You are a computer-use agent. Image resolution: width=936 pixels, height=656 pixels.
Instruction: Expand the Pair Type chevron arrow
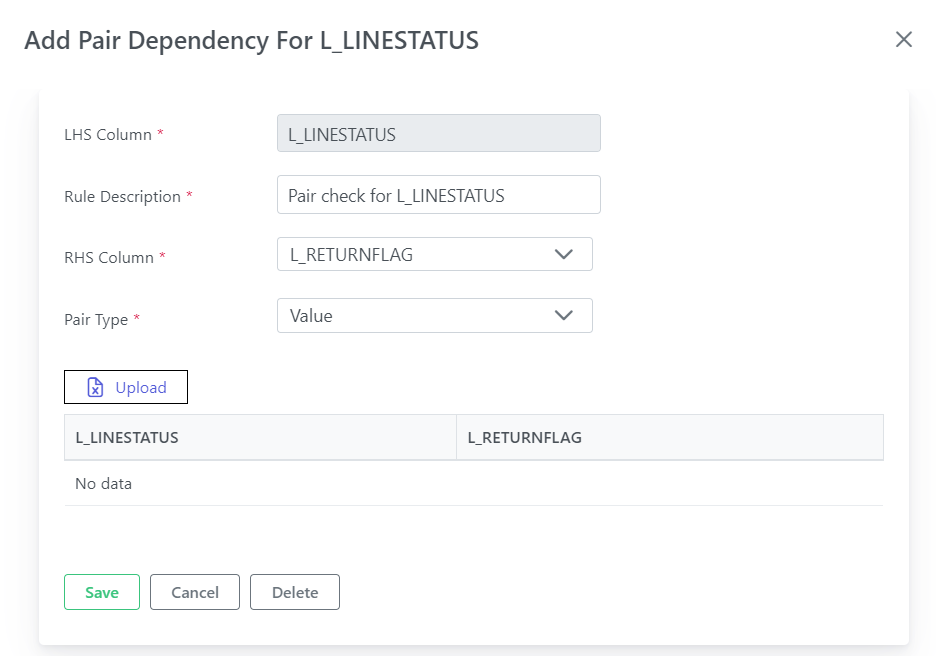click(564, 315)
